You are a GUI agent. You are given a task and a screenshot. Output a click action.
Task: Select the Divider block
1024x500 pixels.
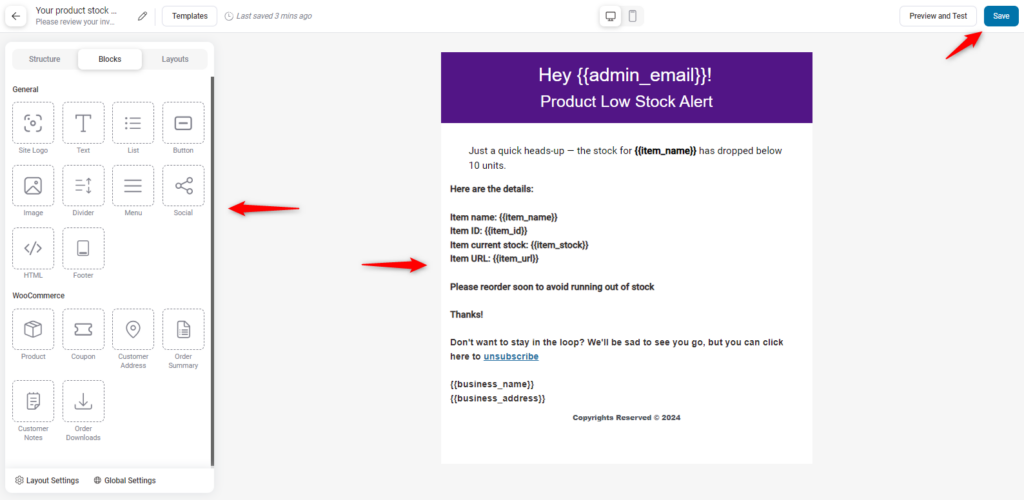(83, 185)
